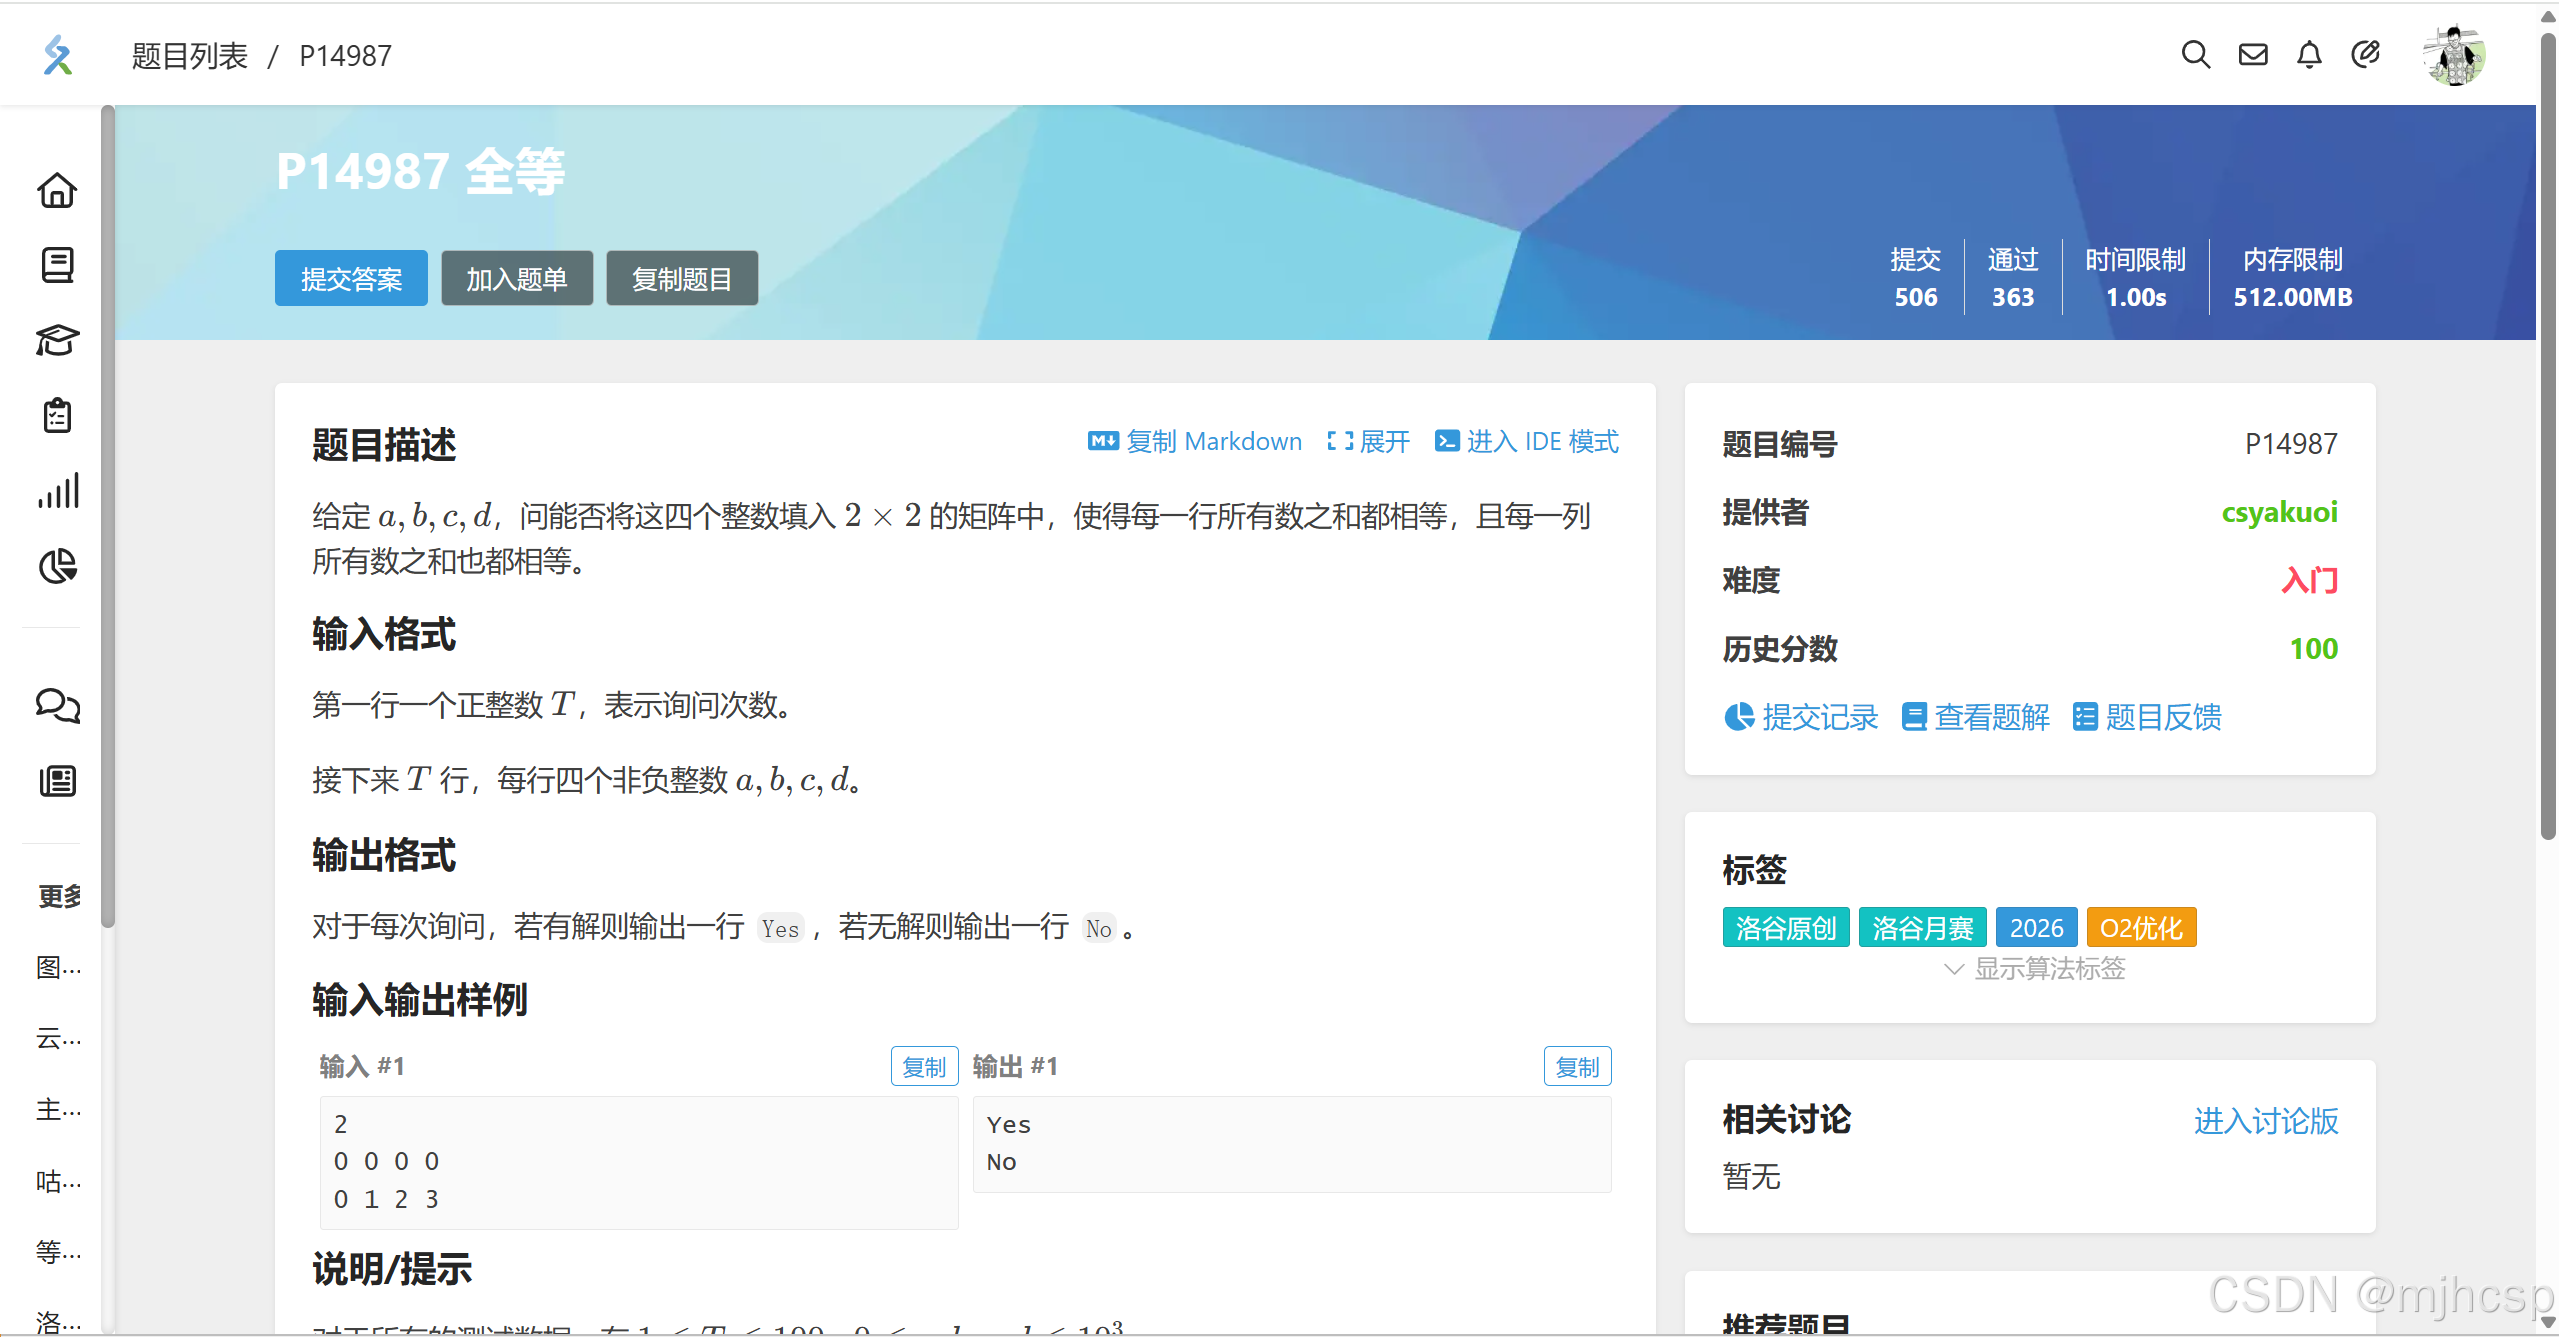
Task: Open the user avatar thumbnail
Action: tap(2453, 56)
